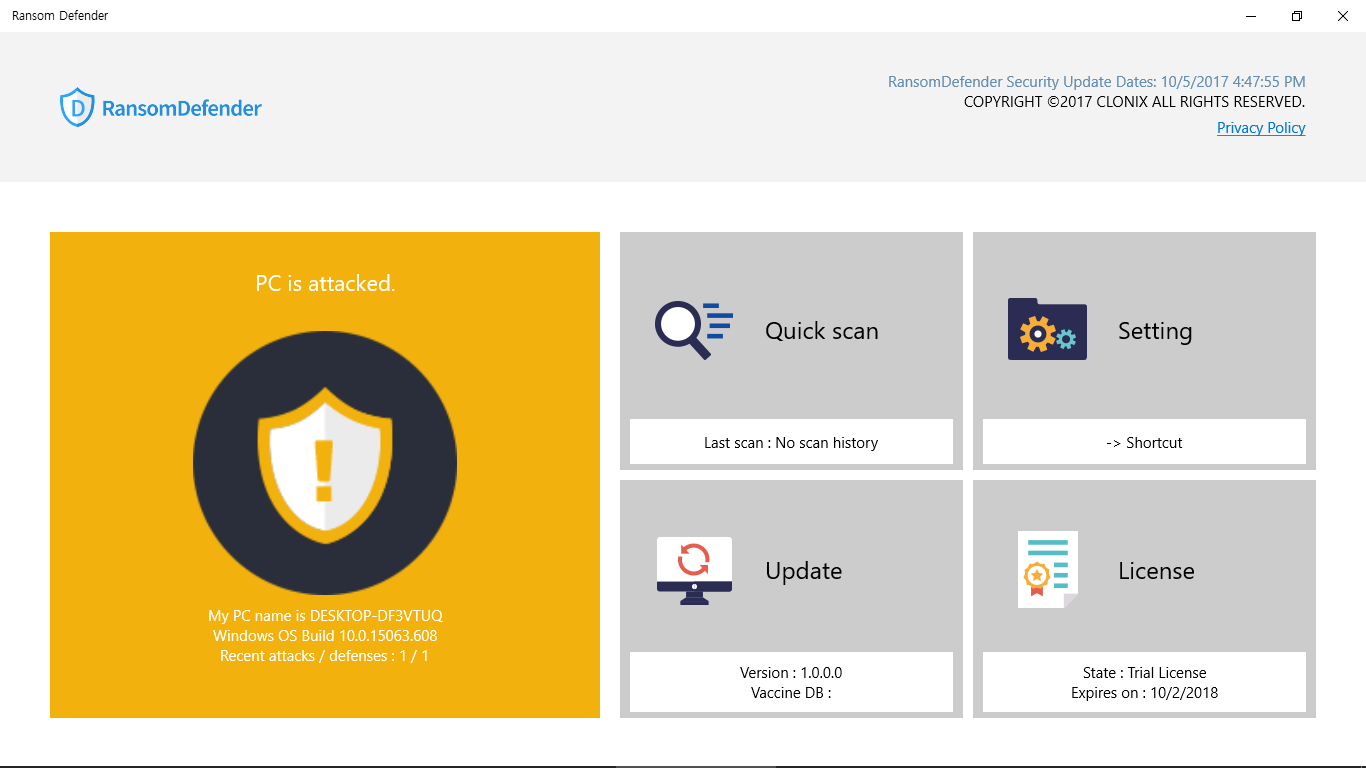
Task: Click the -> Shortcut box under Setting
Action: pyautogui.click(x=1144, y=442)
